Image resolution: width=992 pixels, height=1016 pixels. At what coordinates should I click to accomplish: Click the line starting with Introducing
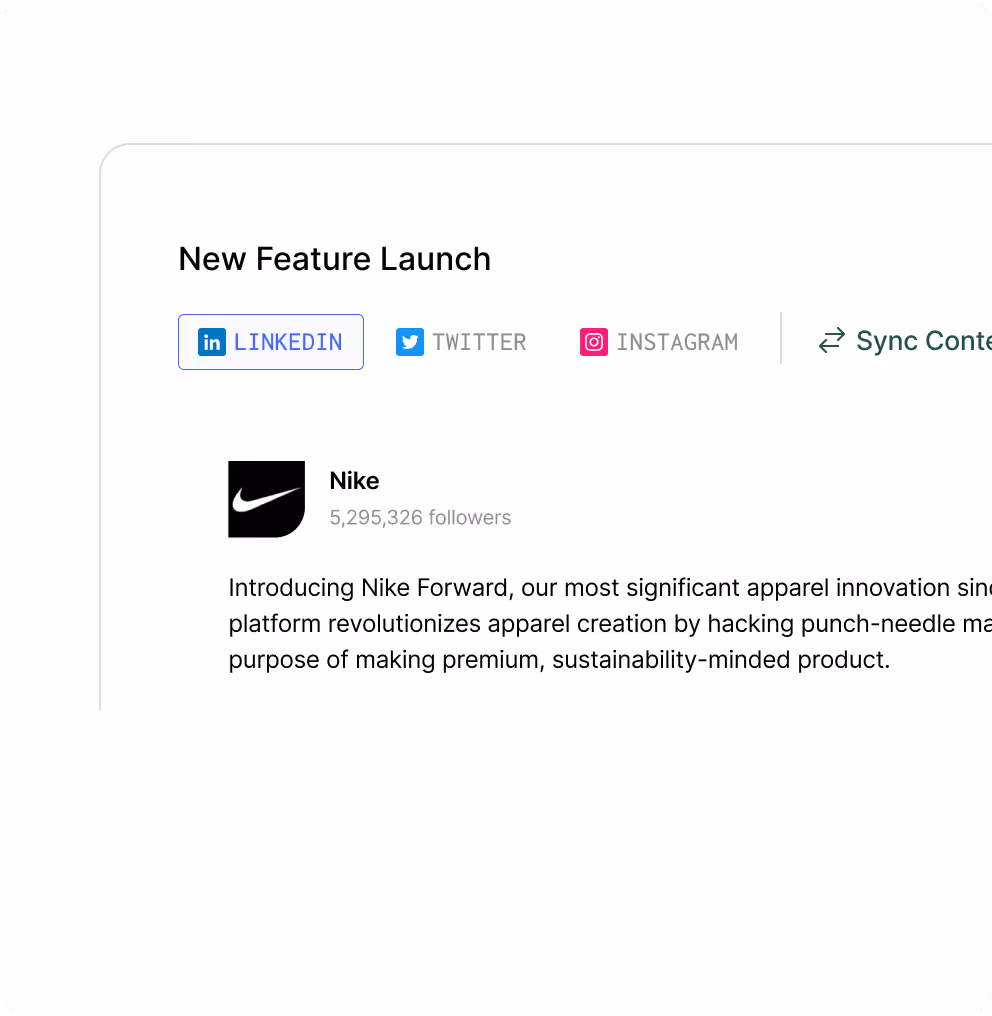coord(610,588)
